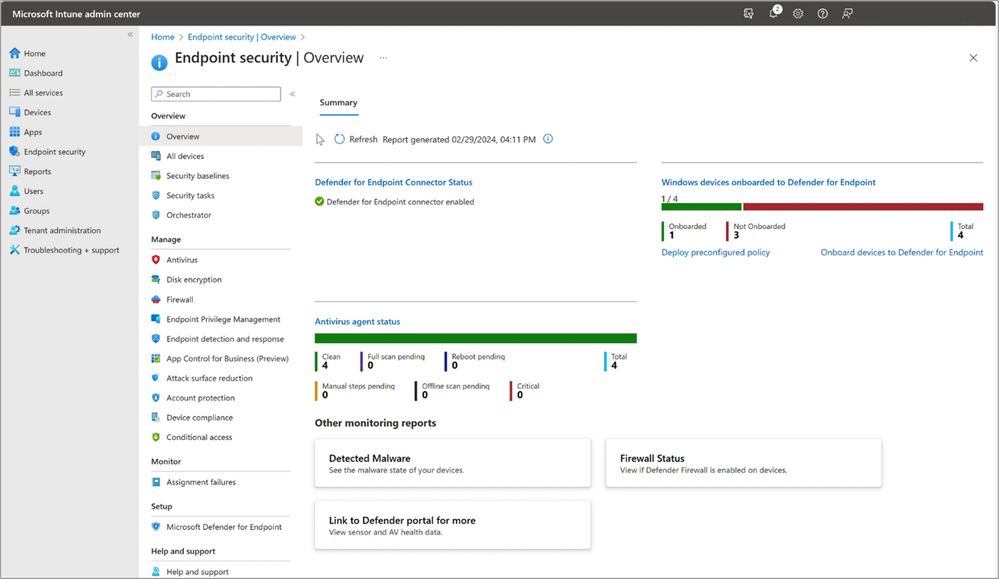Open the settings gear icon
Image resolution: width=999 pixels, height=579 pixels.
[798, 13]
